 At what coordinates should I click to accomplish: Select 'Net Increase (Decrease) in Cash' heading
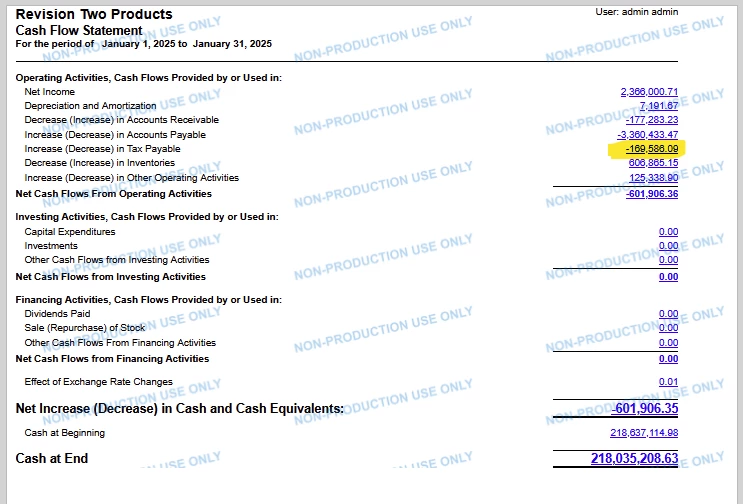tap(180, 408)
